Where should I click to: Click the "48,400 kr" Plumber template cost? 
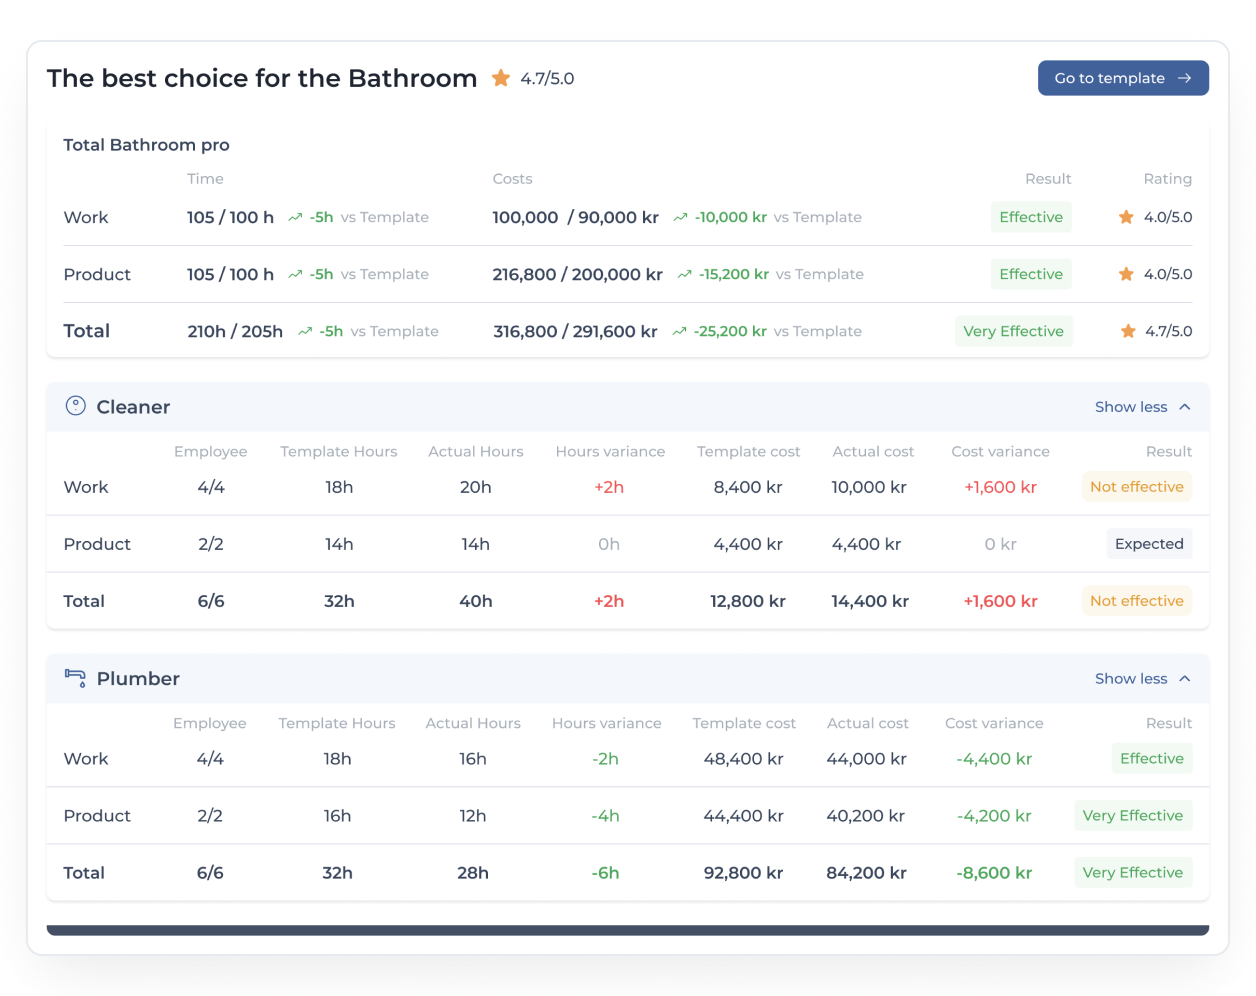coord(744,759)
